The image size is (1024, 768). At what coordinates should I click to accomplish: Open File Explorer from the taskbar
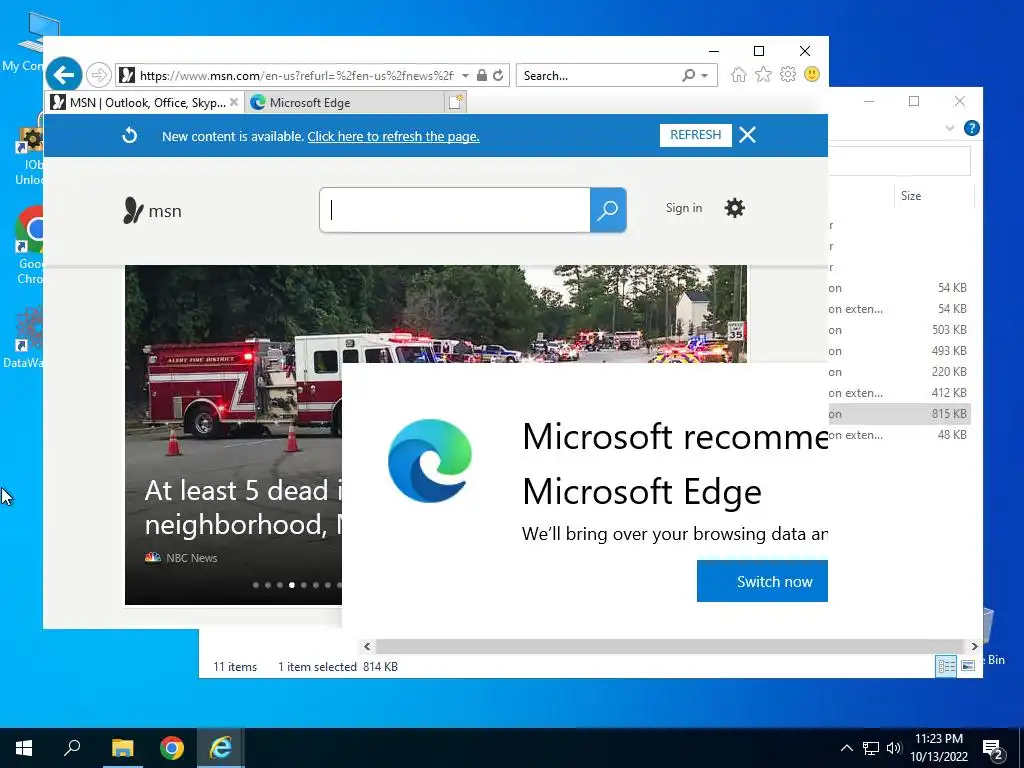(122, 748)
